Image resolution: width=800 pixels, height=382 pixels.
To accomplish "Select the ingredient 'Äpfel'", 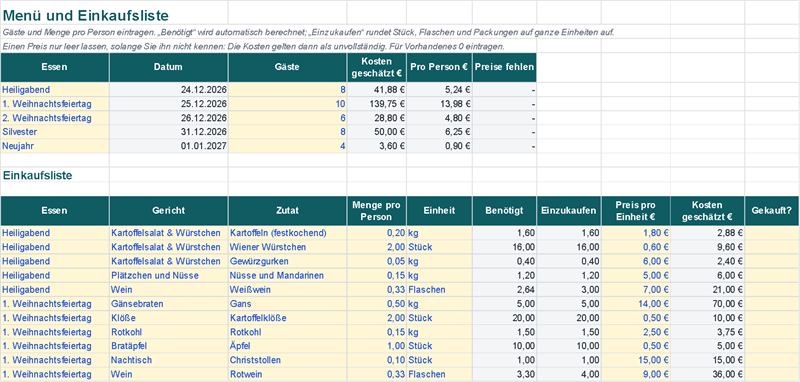I will click(287, 346).
